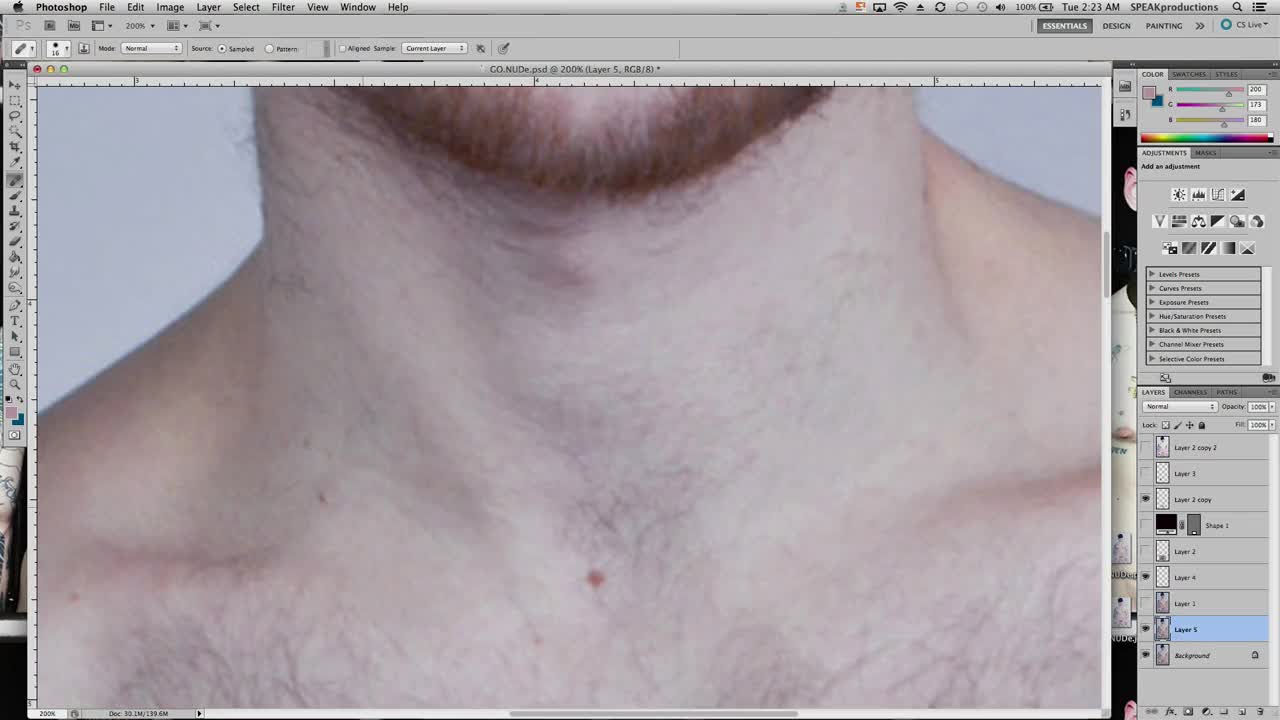Click the color spectrum ramp
This screenshot has height=720, width=1280.
pyautogui.click(x=1206, y=138)
